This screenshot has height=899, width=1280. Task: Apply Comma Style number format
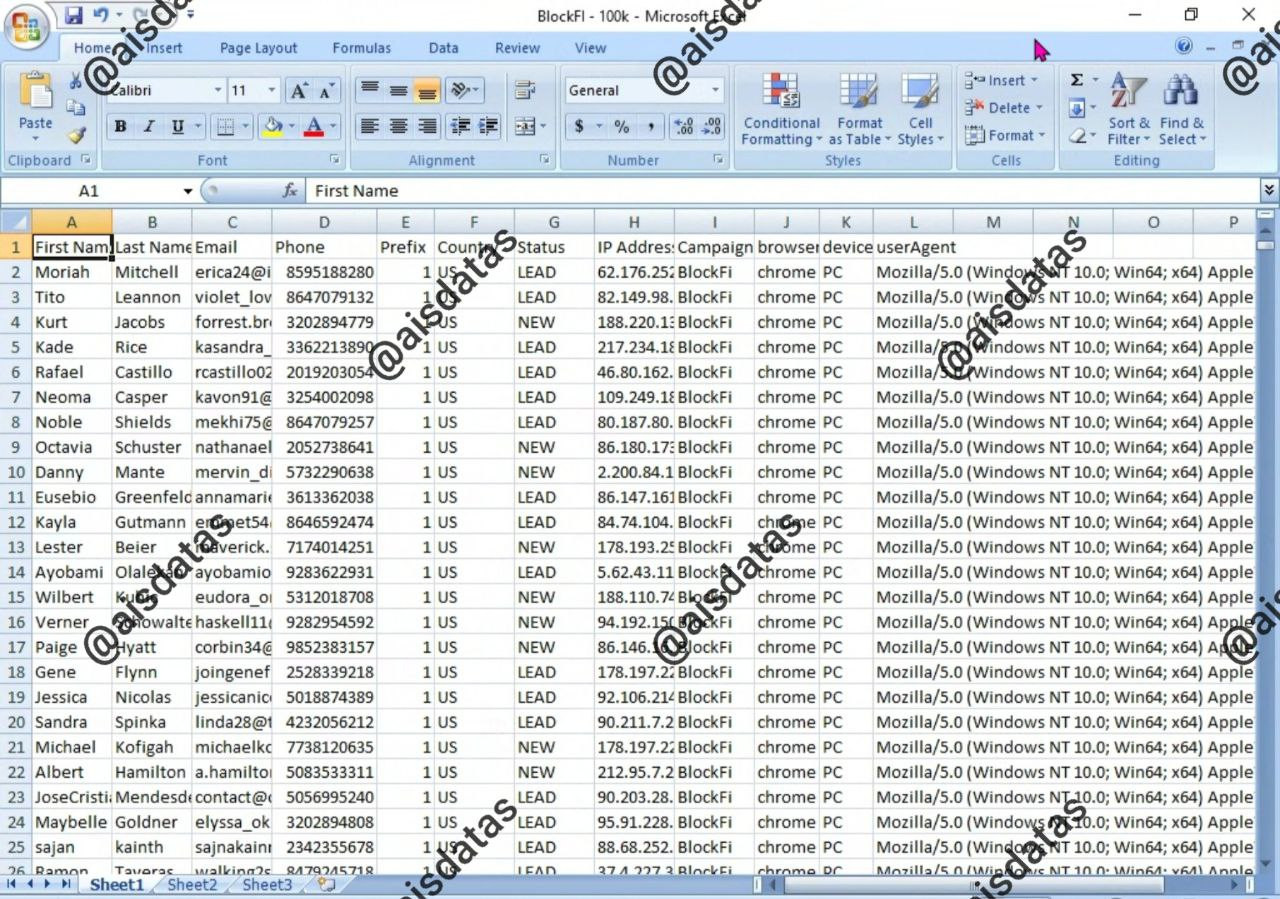(x=651, y=126)
